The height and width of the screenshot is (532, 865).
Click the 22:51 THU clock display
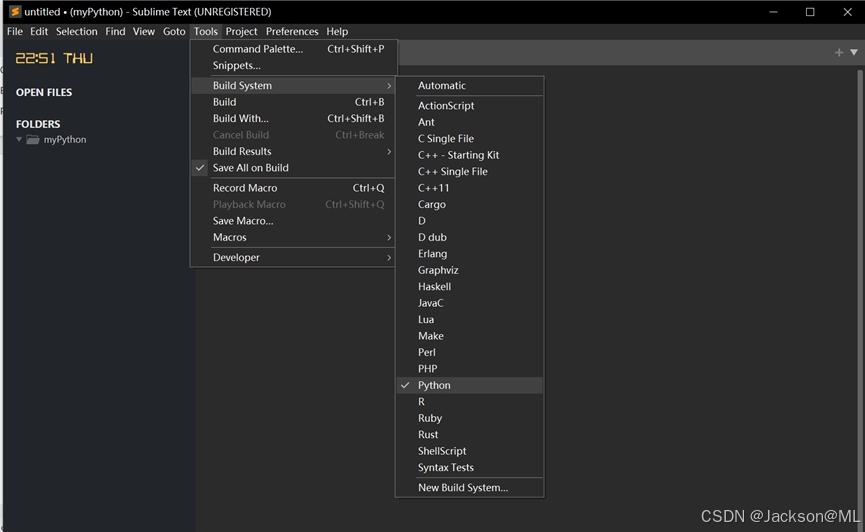[54, 58]
